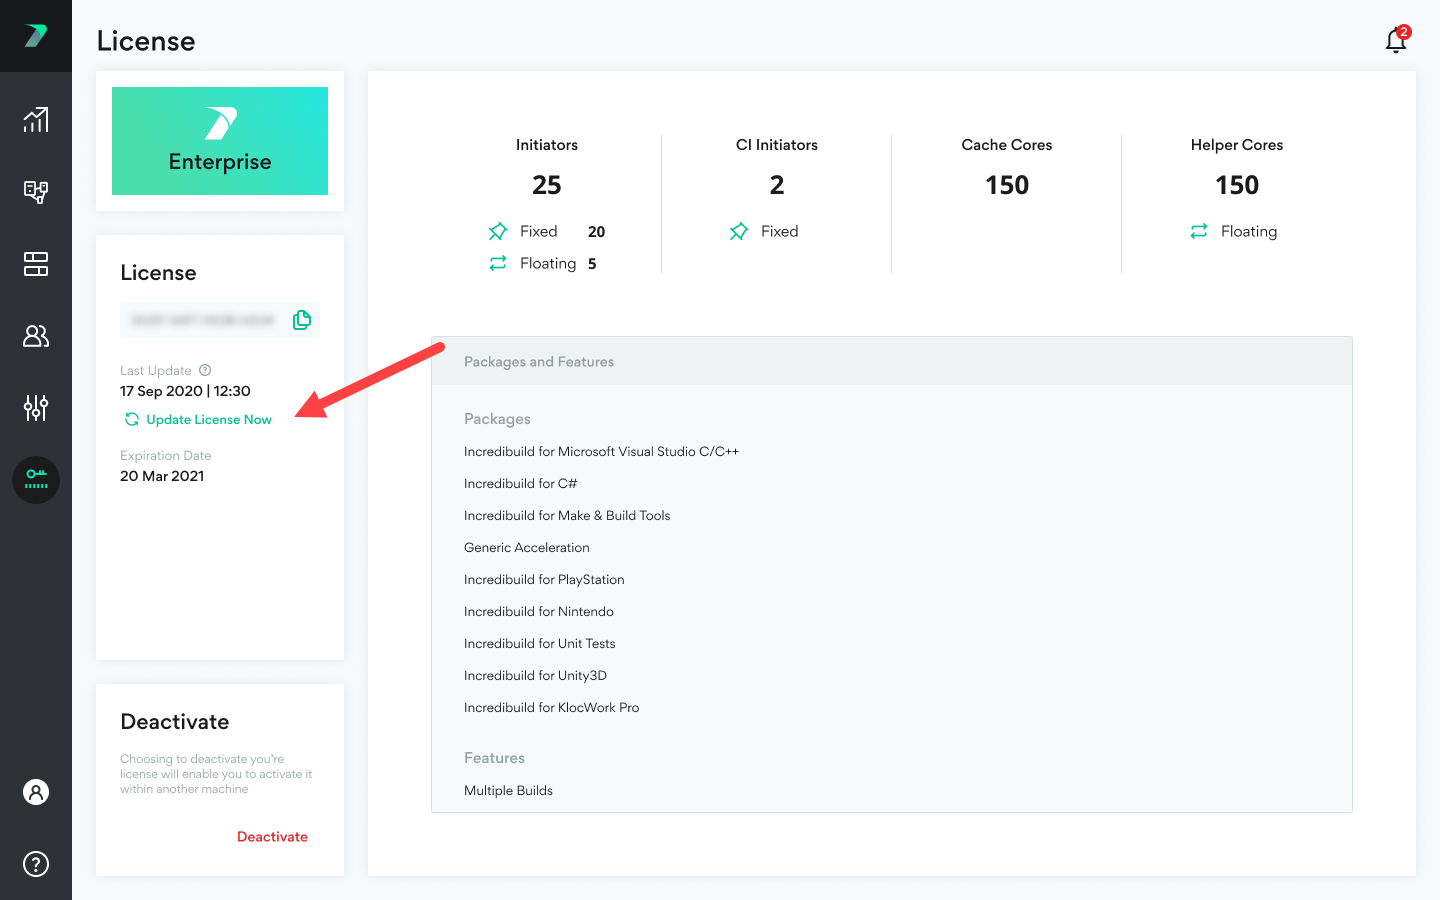Select the License key sidebar icon
1440x900 pixels.
[x=36, y=480]
